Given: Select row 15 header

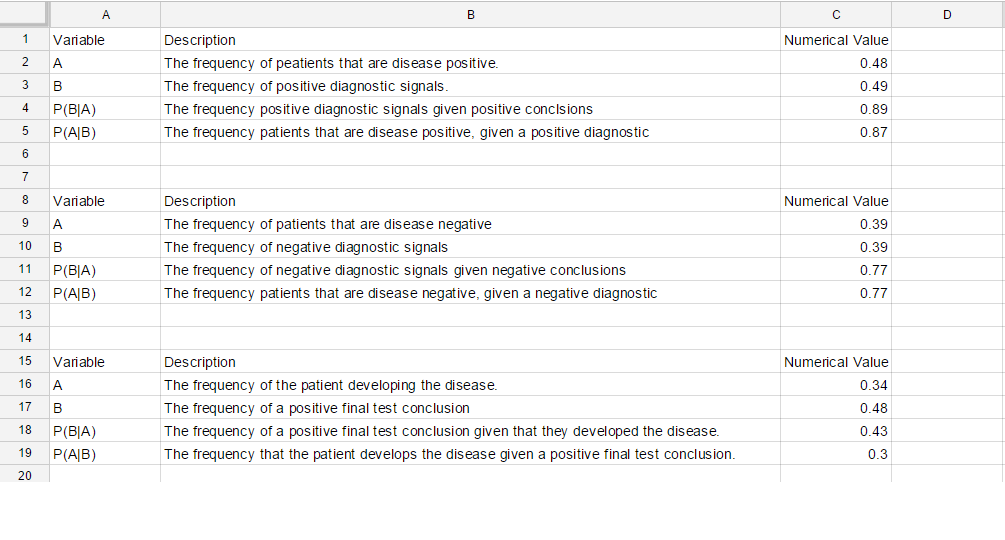Looking at the screenshot, I should (x=24, y=362).
